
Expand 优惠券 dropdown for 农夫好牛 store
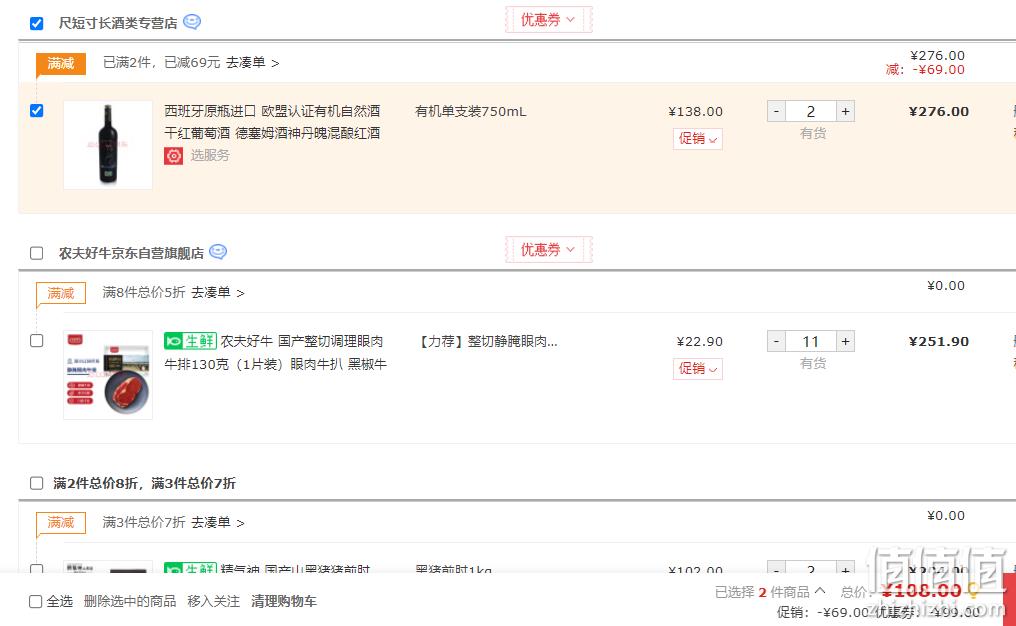pos(548,249)
